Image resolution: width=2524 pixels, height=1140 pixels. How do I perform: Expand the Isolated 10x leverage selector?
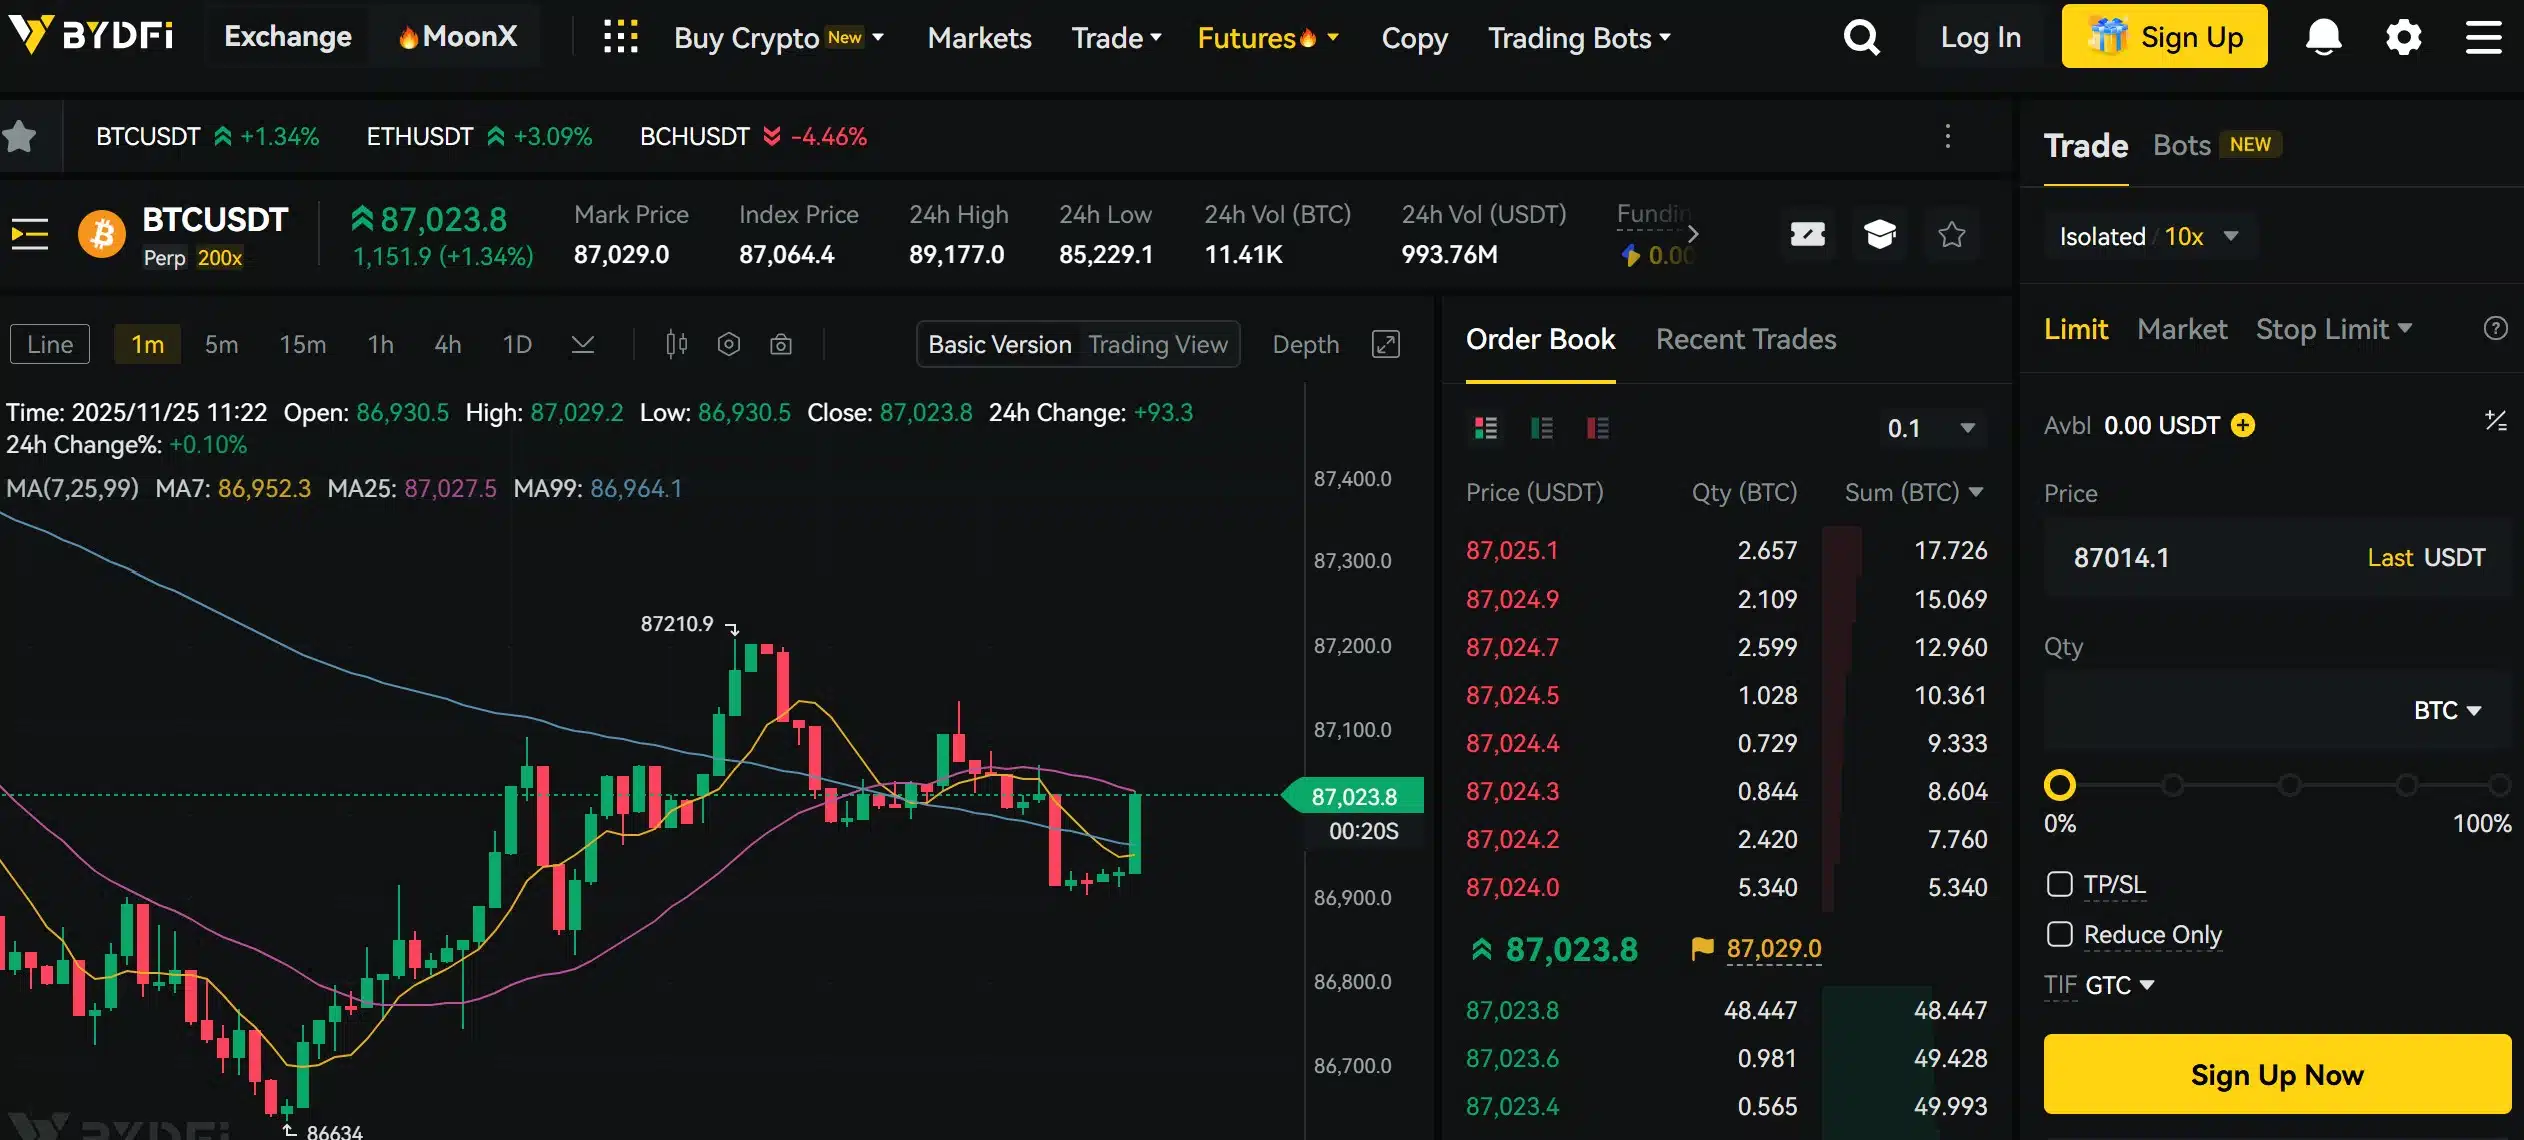click(2150, 236)
